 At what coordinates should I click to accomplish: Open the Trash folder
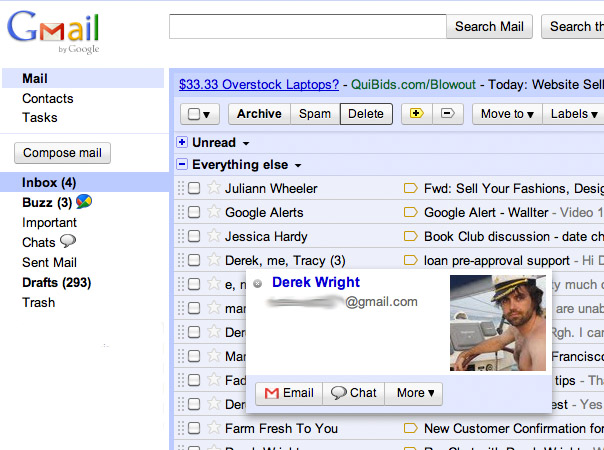39,302
